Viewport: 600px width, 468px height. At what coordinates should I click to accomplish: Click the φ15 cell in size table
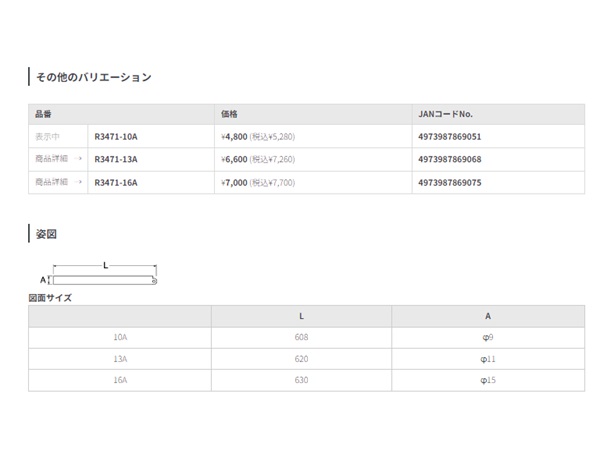pyautogui.click(x=488, y=380)
